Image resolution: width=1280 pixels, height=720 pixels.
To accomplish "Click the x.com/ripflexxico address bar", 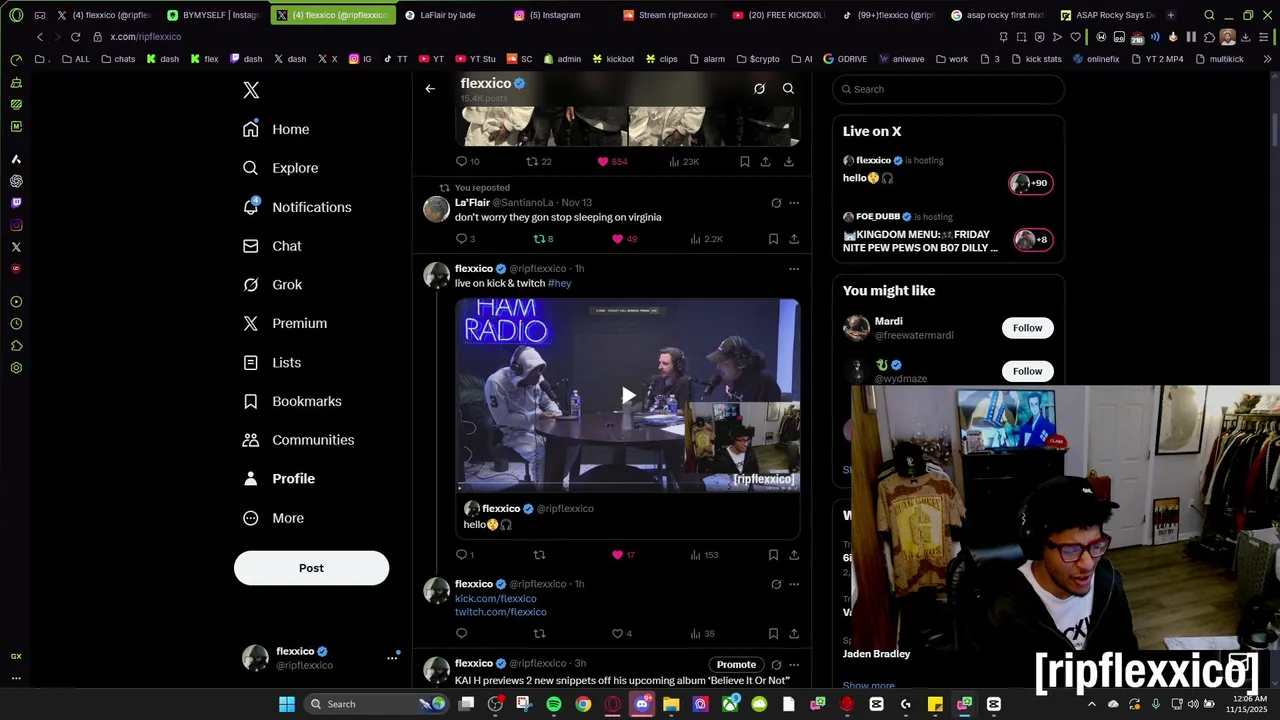I will click(x=145, y=37).
